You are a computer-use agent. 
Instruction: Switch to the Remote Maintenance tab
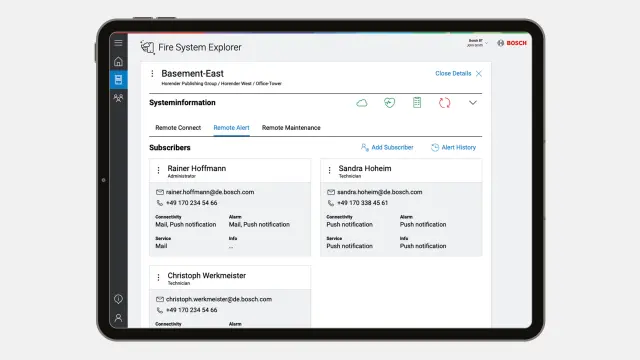pos(291,128)
